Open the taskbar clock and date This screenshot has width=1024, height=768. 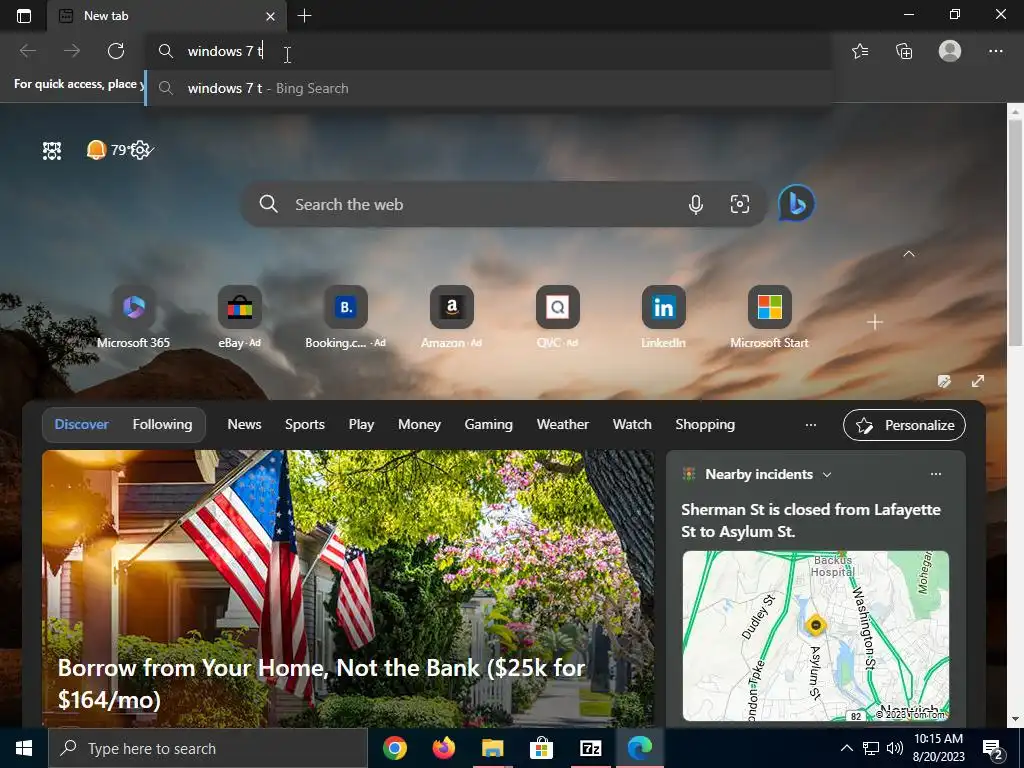(938, 748)
